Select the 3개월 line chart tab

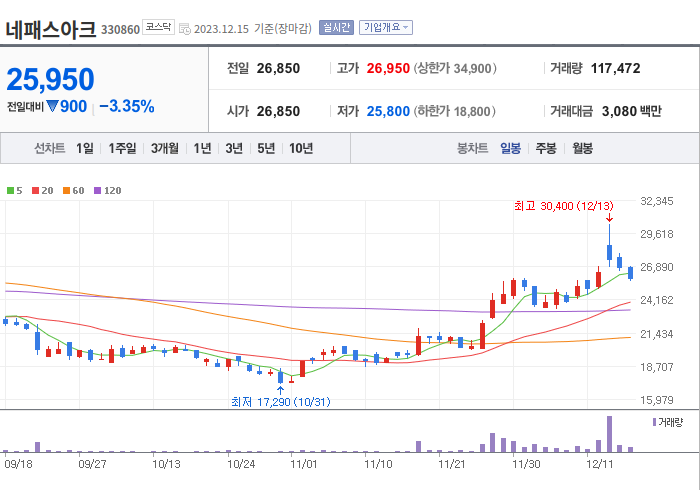point(165,148)
